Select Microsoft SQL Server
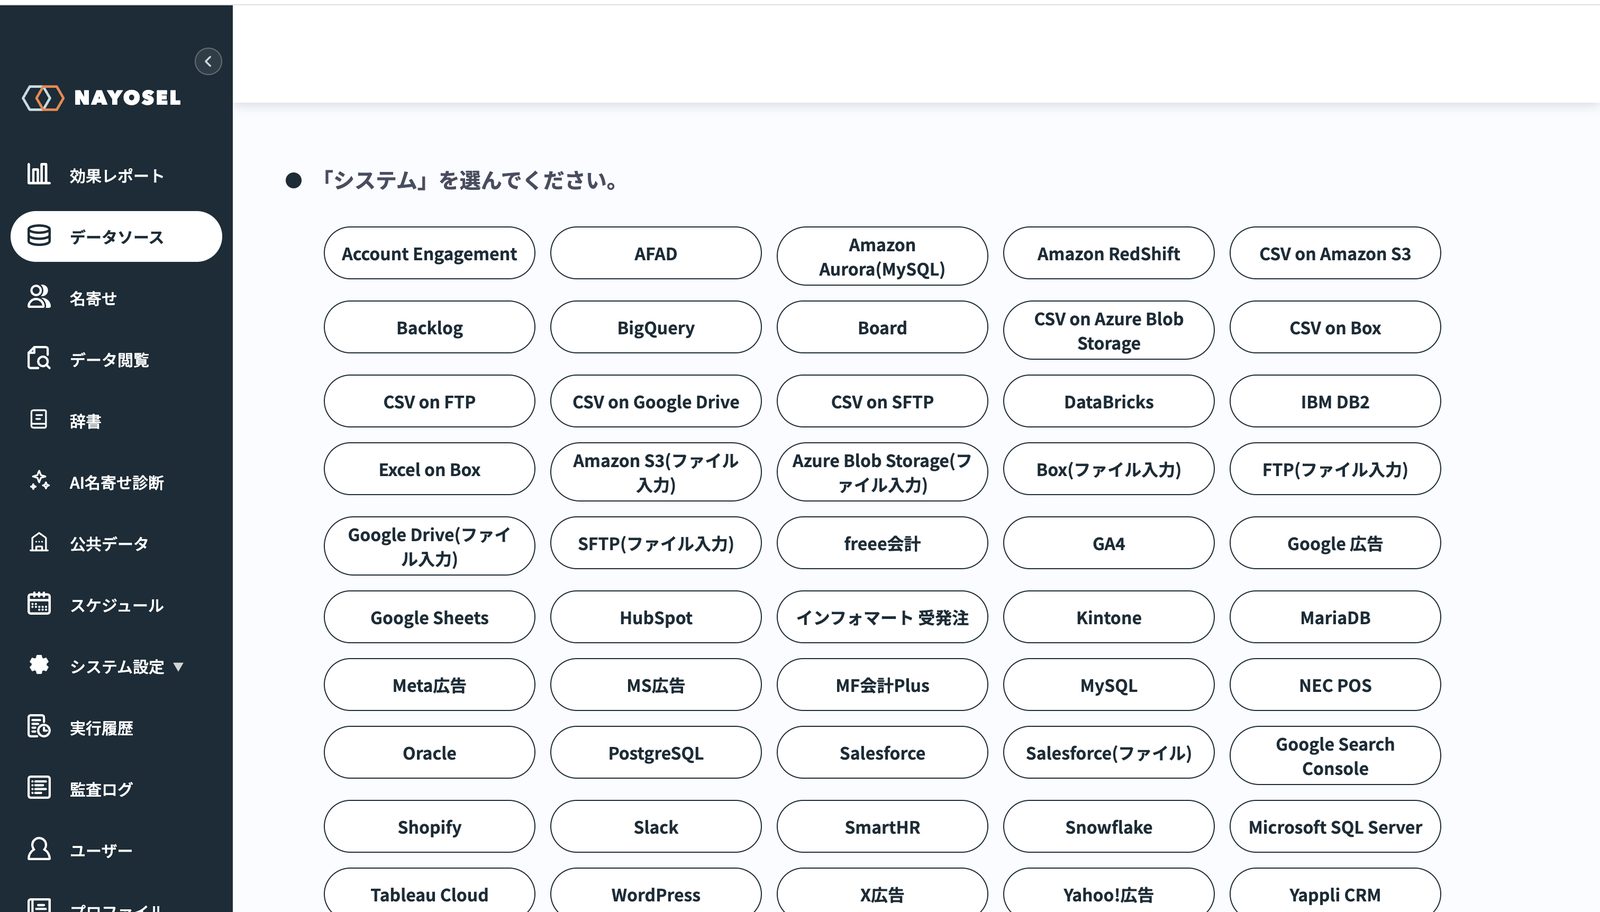Image resolution: width=1600 pixels, height=912 pixels. coord(1335,827)
